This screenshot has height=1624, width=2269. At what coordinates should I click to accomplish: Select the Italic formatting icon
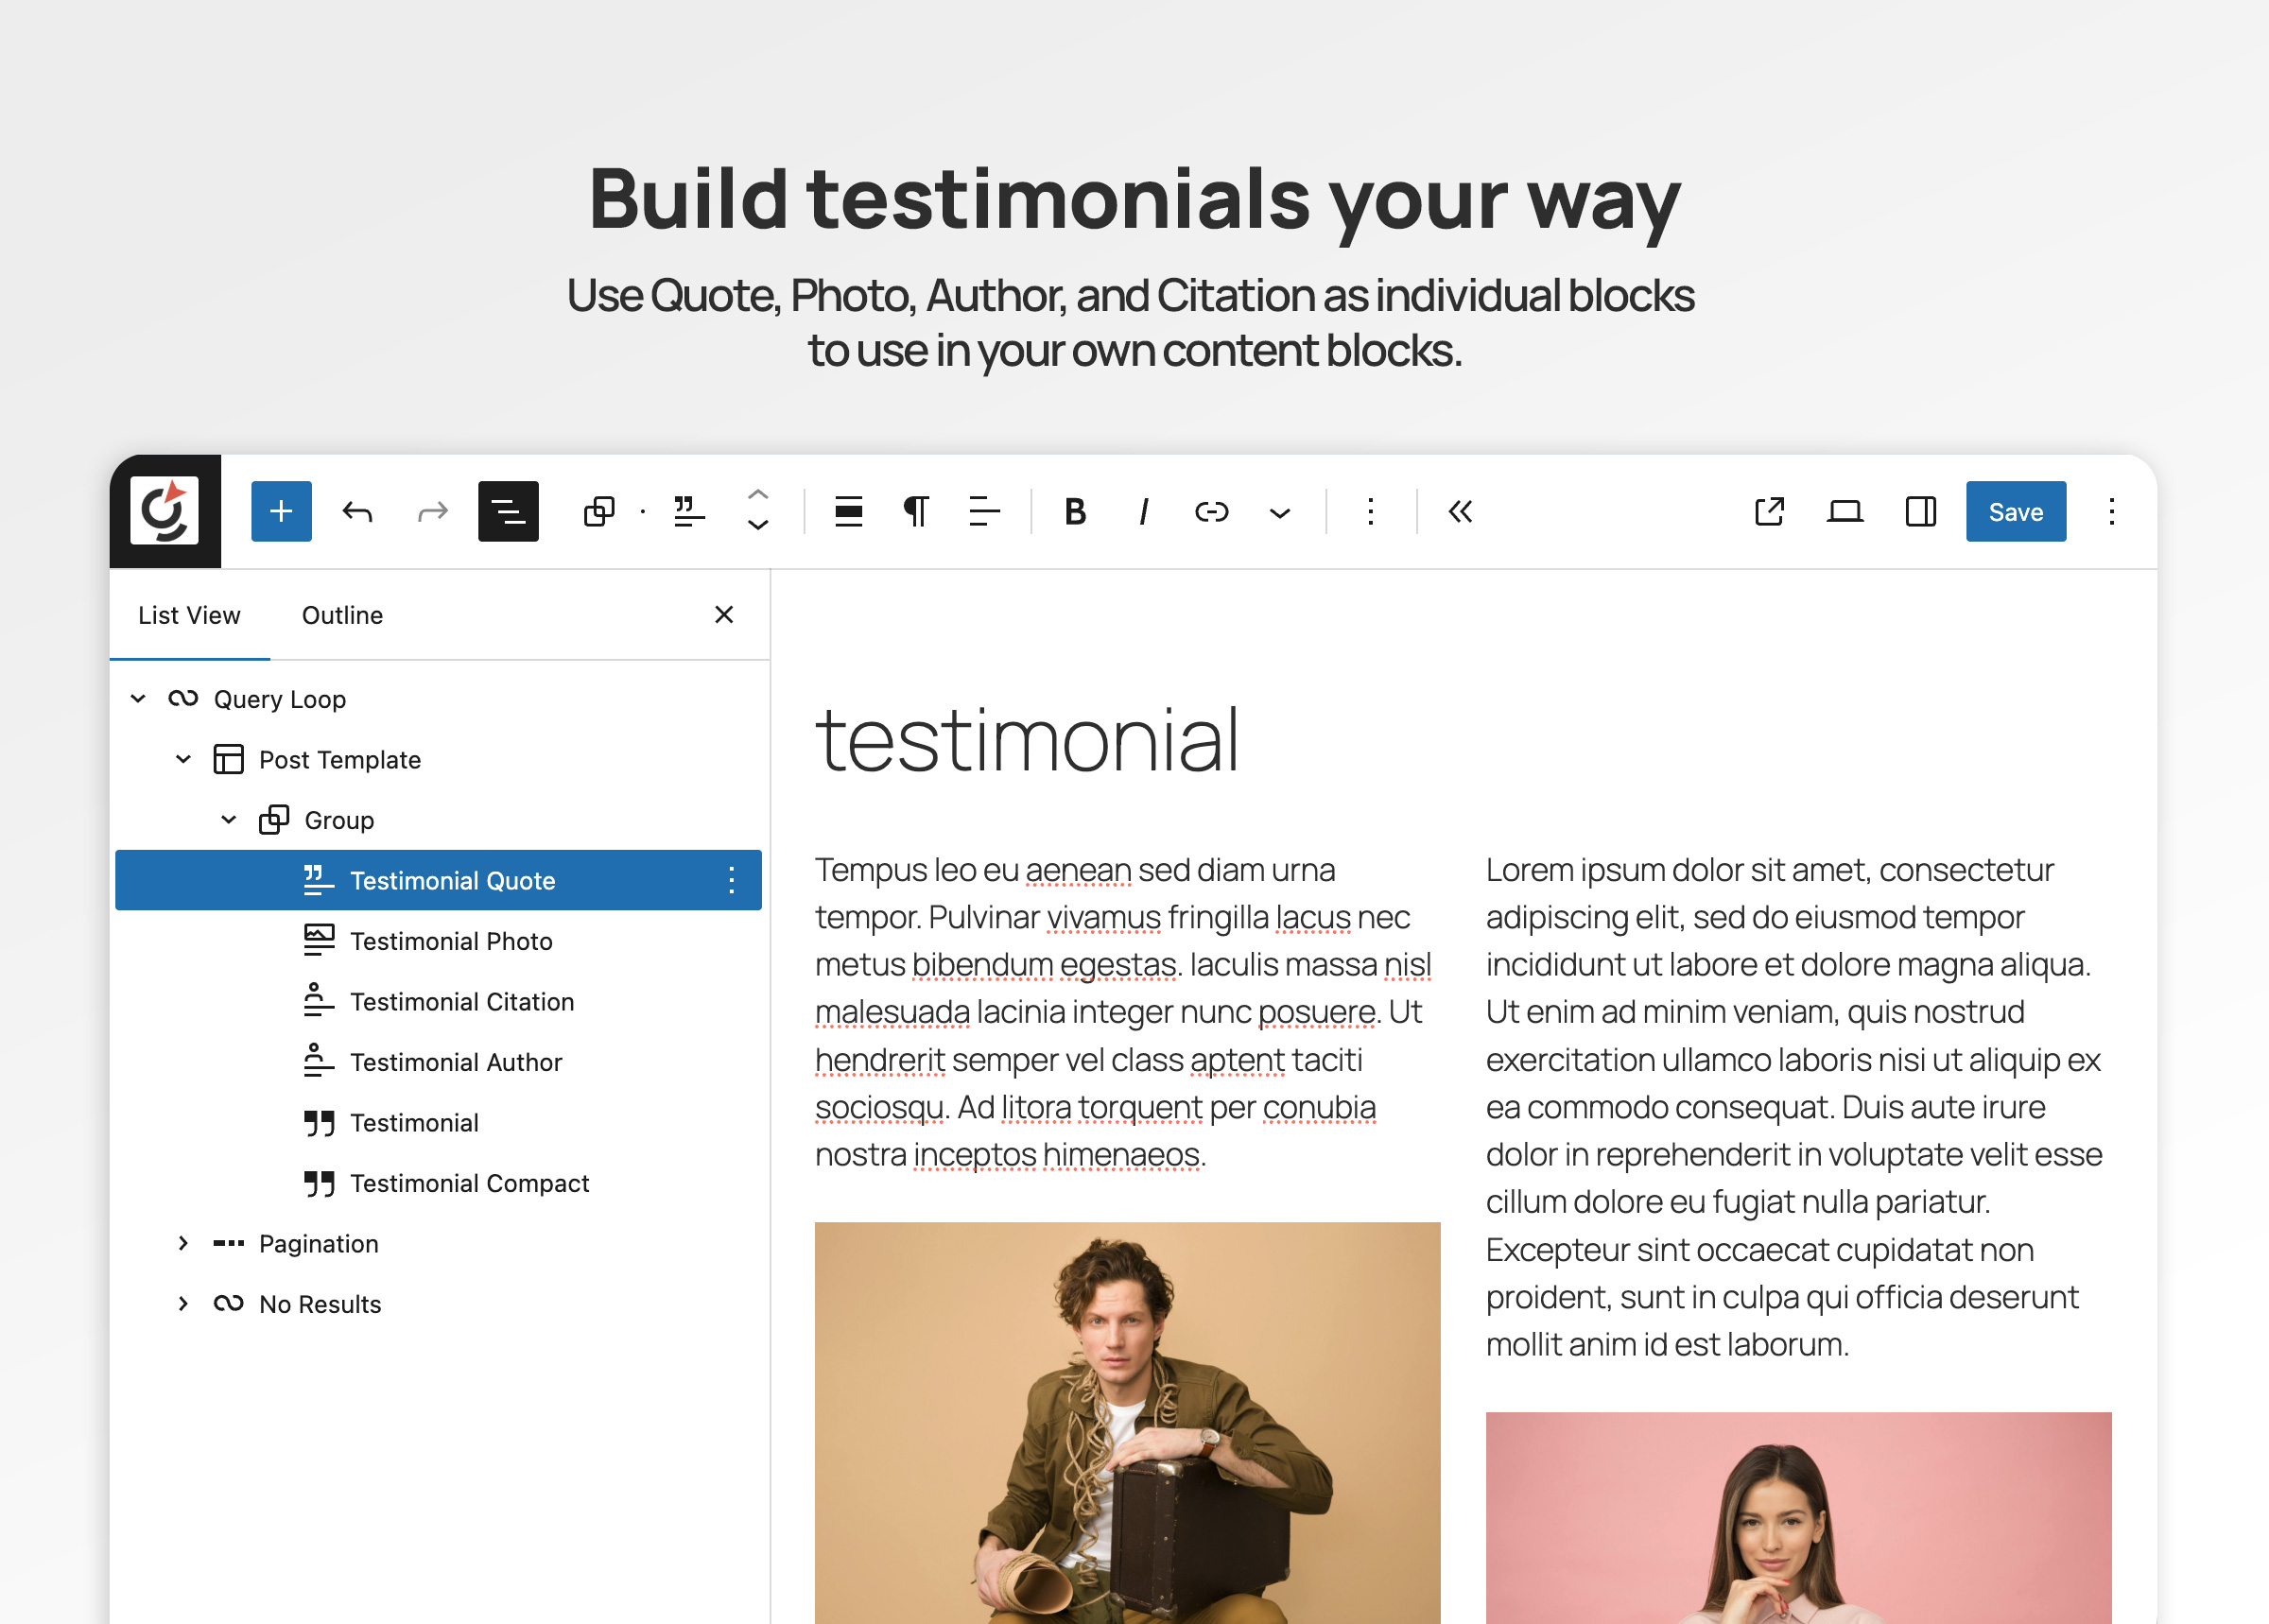[x=1142, y=511]
